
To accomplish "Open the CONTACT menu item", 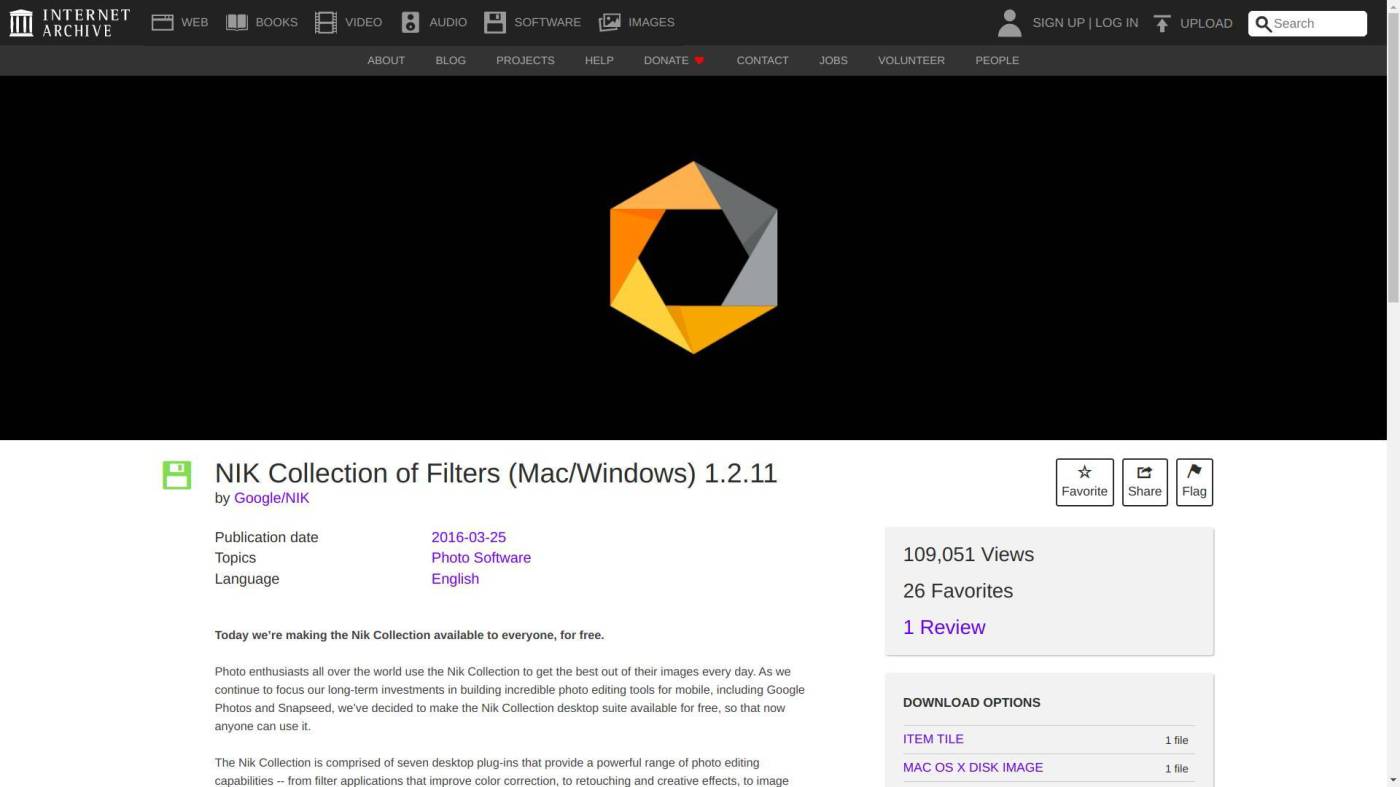I will tap(763, 60).
